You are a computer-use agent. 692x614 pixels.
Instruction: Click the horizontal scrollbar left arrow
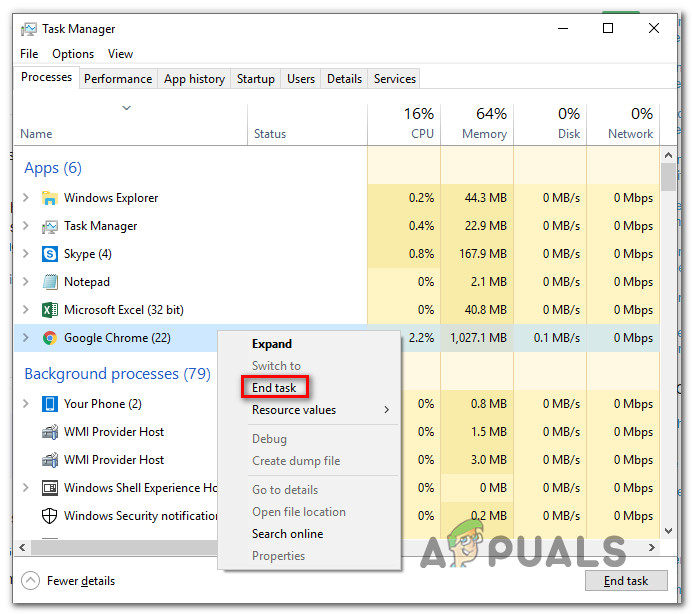click(22, 547)
